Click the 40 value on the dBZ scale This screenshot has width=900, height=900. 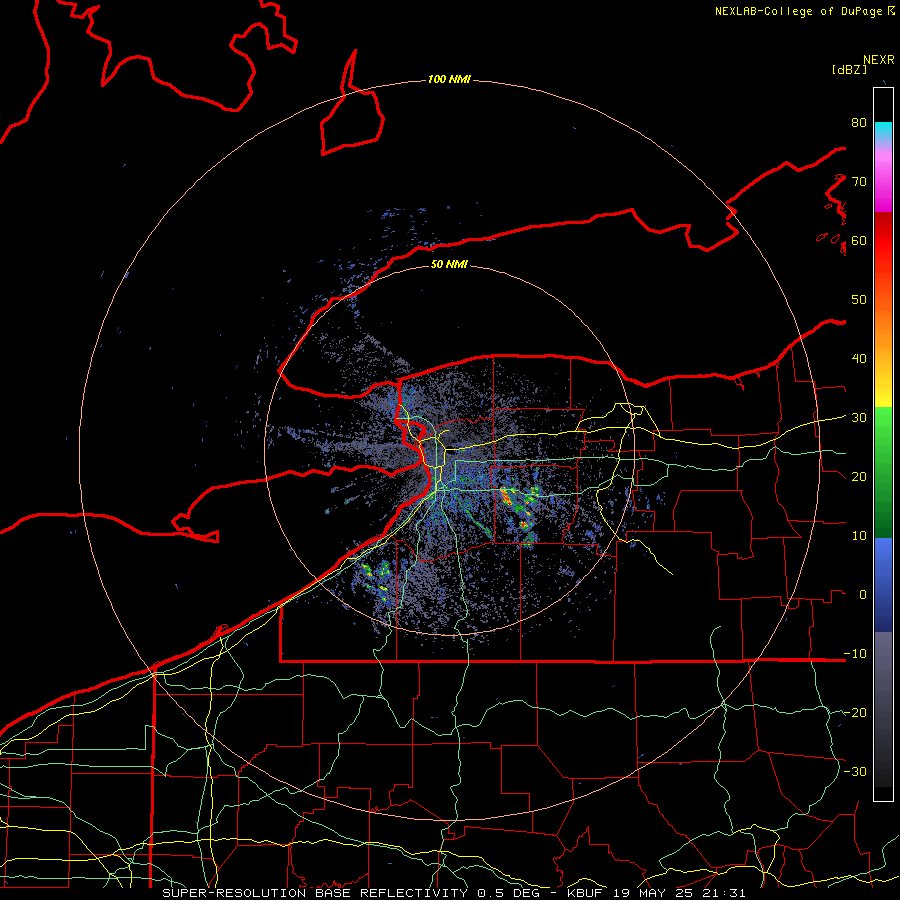[859, 359]
